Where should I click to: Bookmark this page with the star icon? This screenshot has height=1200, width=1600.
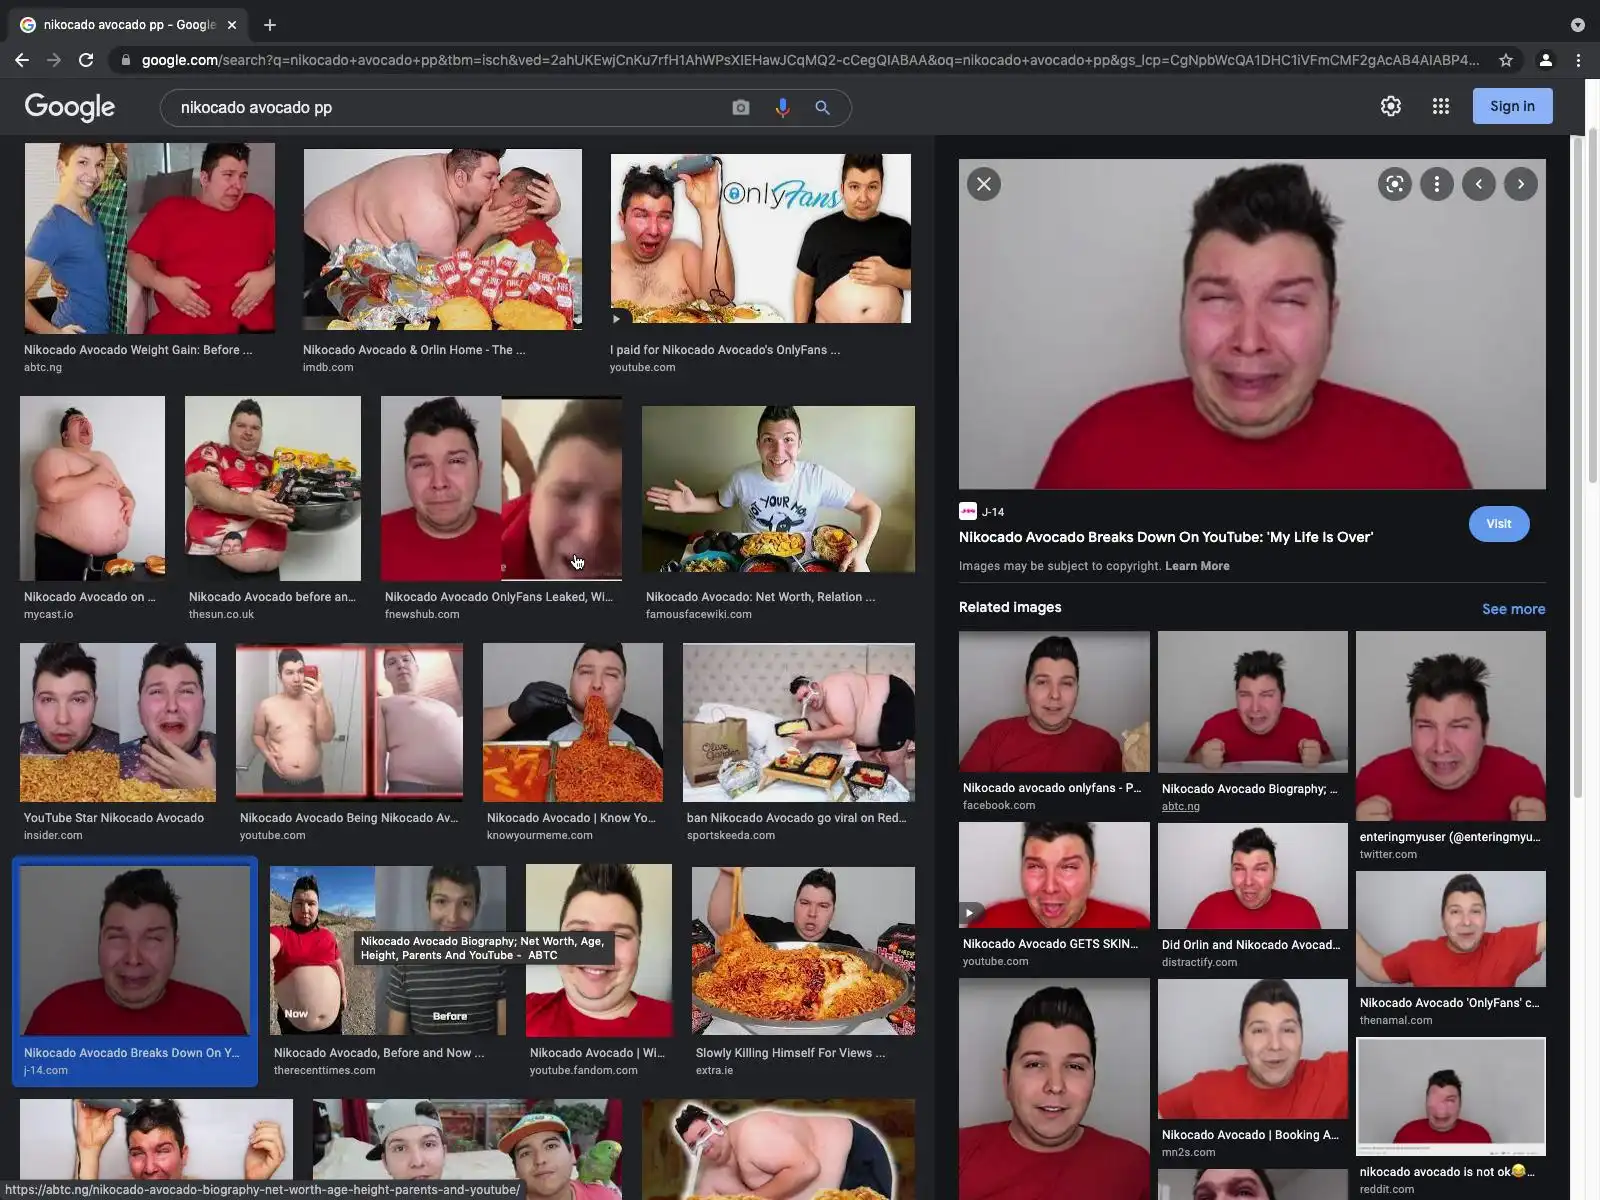tap(1506, 60)
